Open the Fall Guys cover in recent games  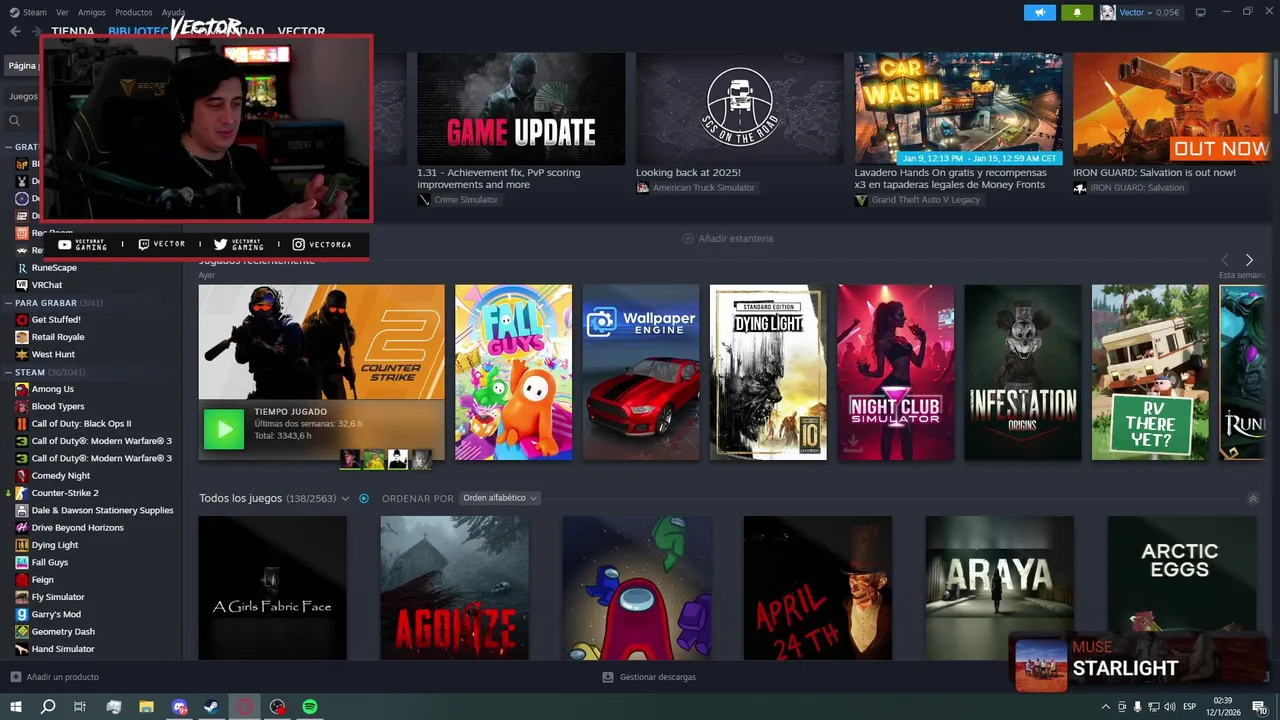click(513, 372)
